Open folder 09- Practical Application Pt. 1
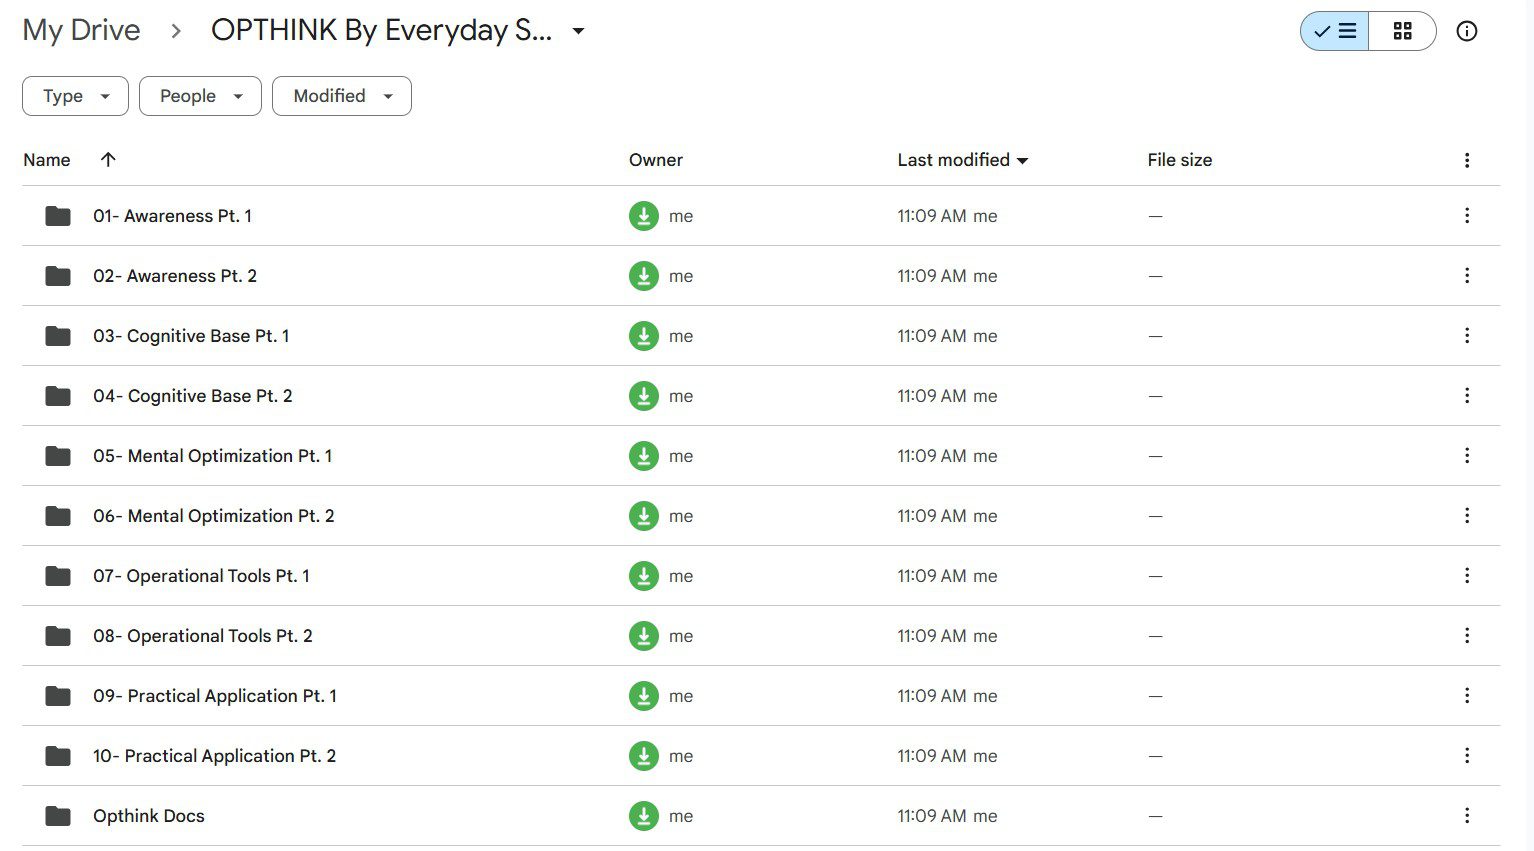The height and width of the screenshot is (851, 1534). click(x=215, y=696)
